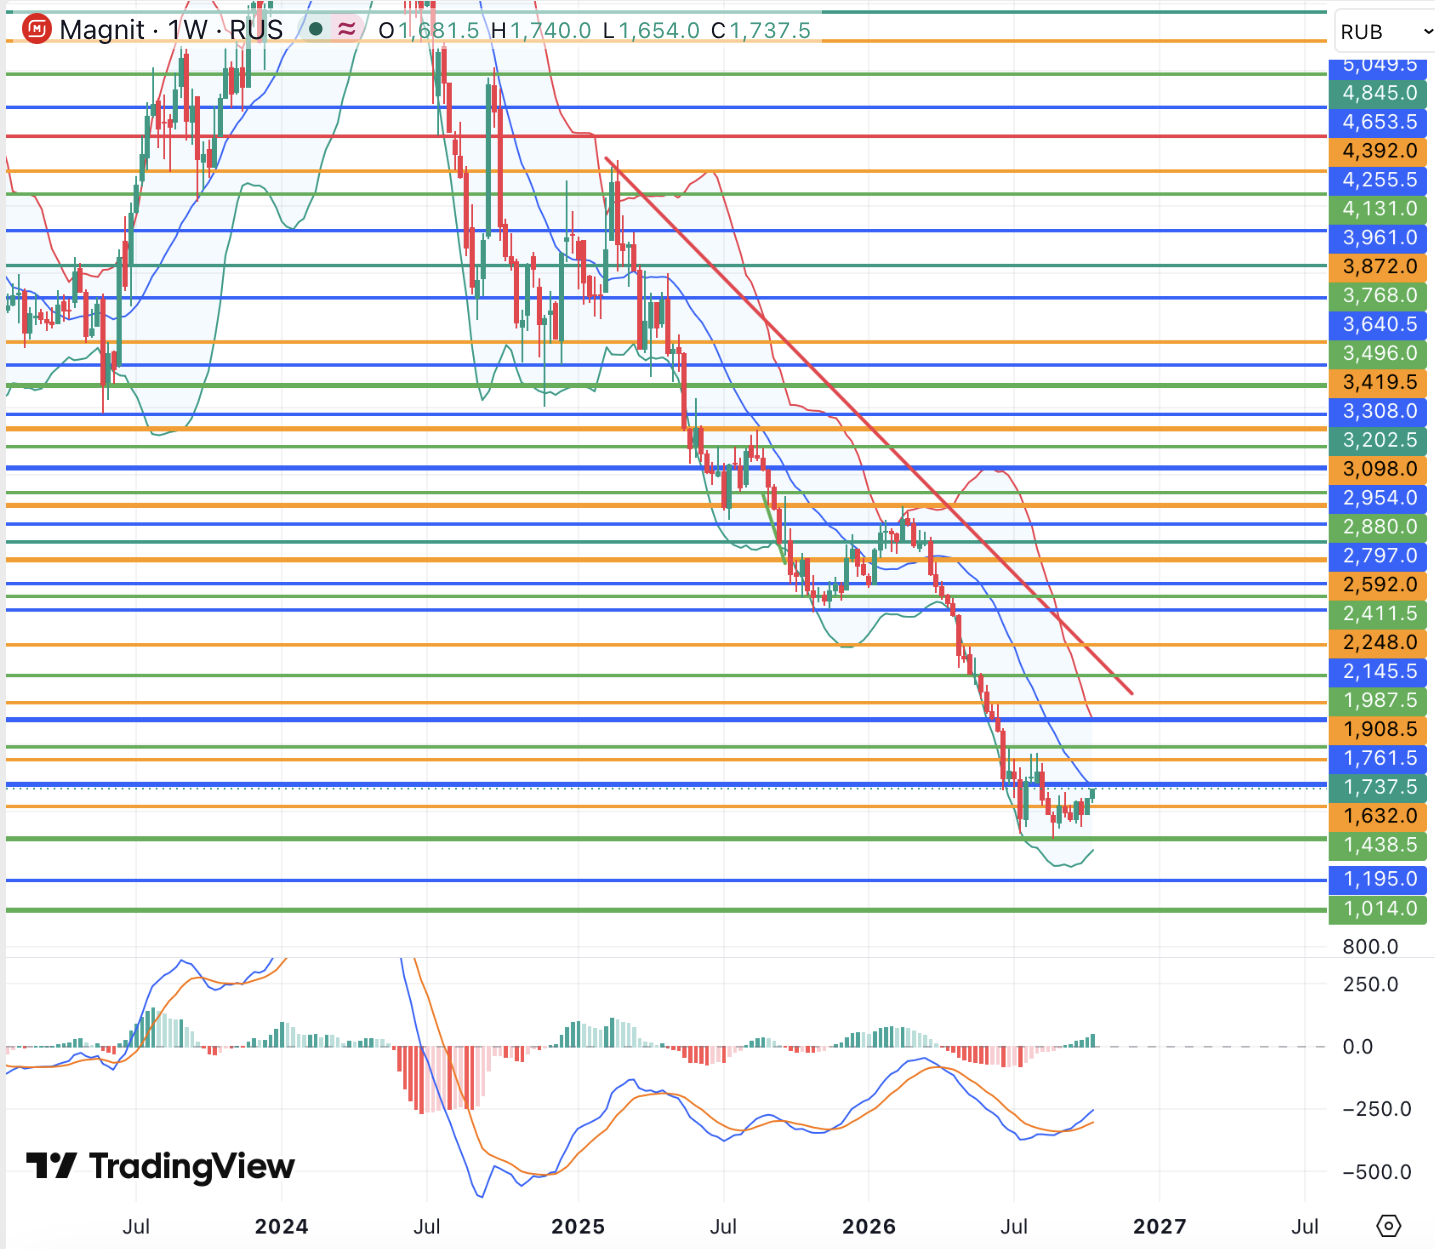Click the orange 3,419.5 price label
This screenshot has height=1249, width=1435.
tap(1379, 383)
